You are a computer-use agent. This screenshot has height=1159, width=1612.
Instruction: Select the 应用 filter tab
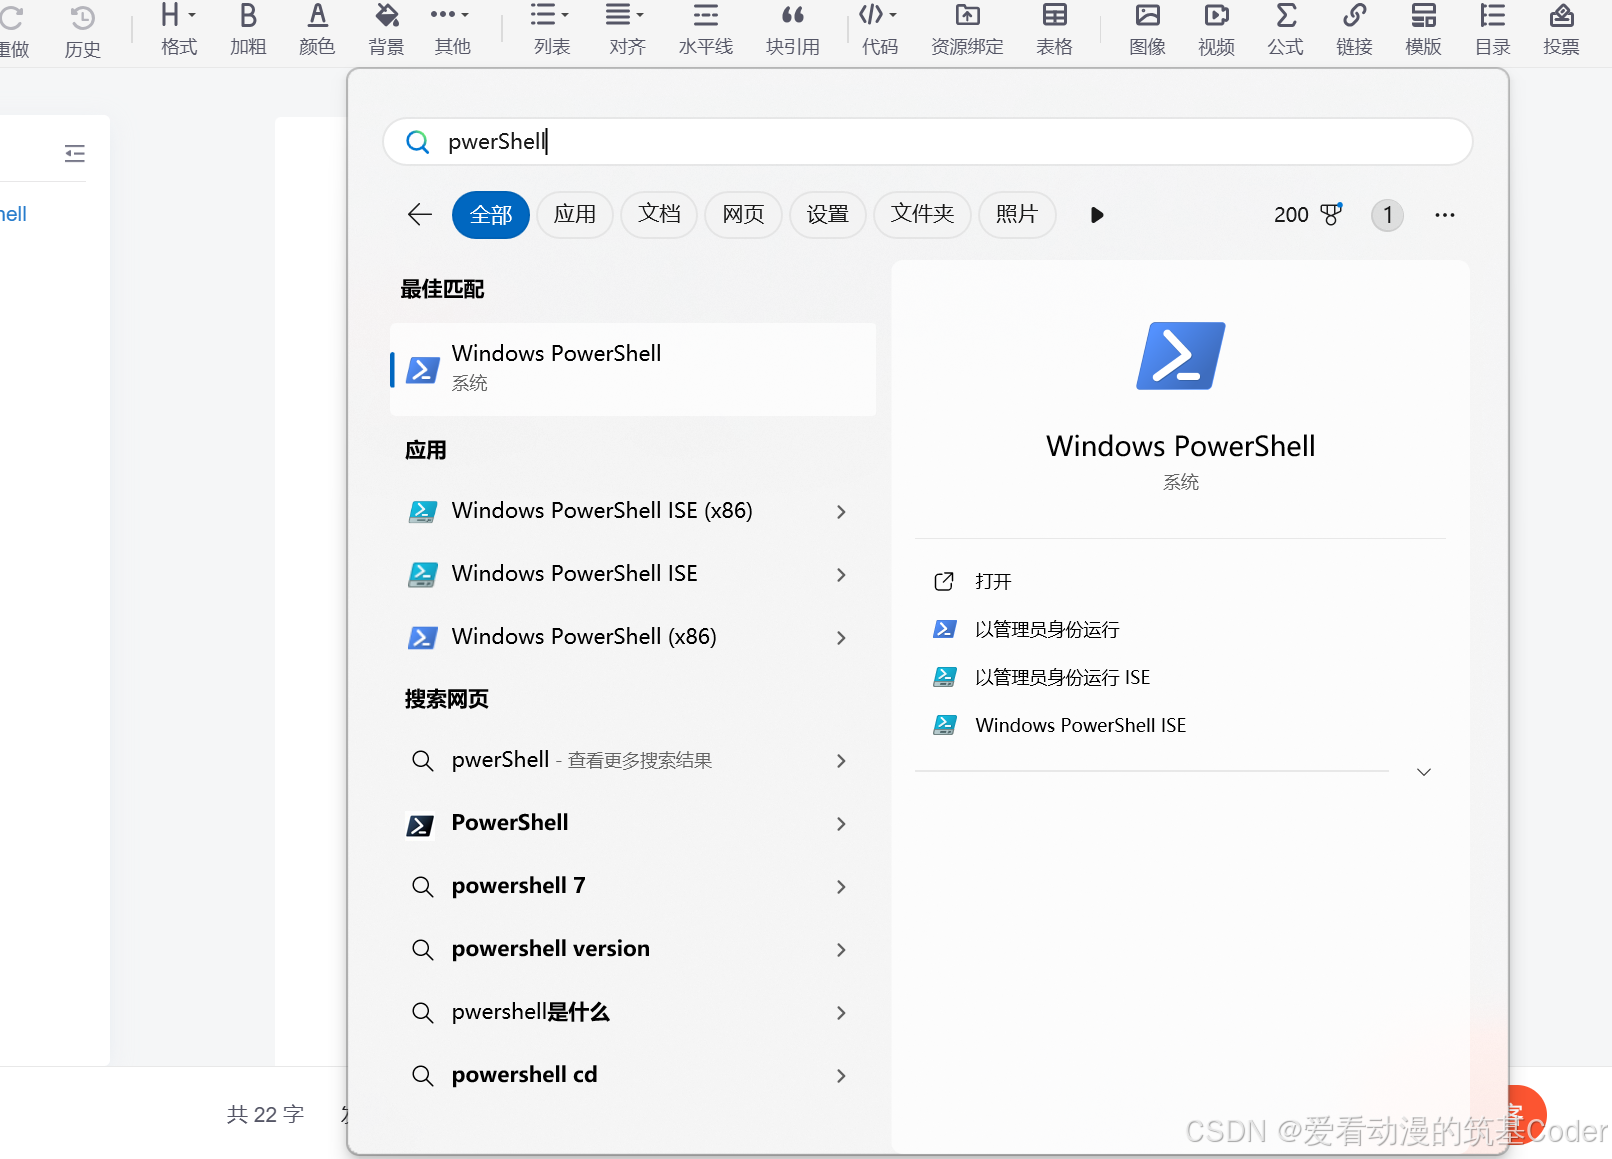[575, 214]
